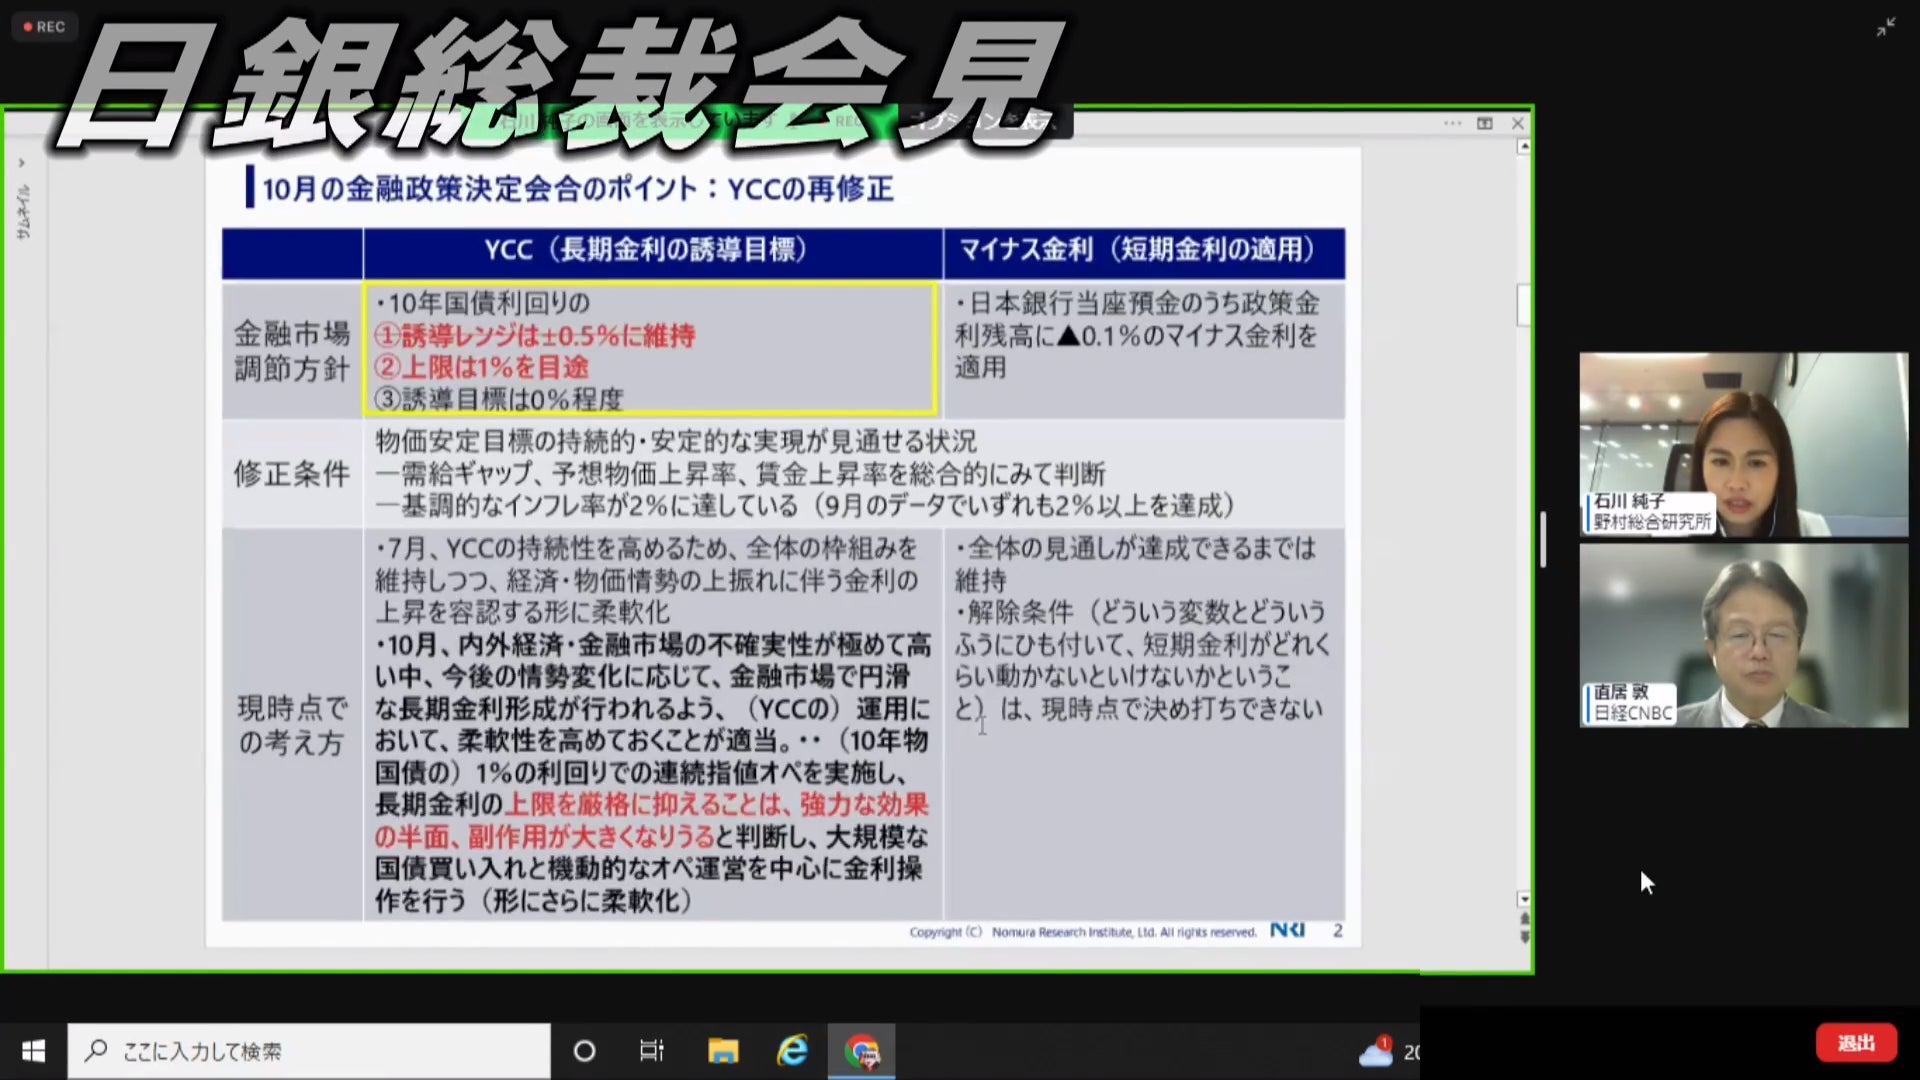1920x1080 pixels.
Task: Switch to Chrome on taskbar
Action: pos(861,1051)
